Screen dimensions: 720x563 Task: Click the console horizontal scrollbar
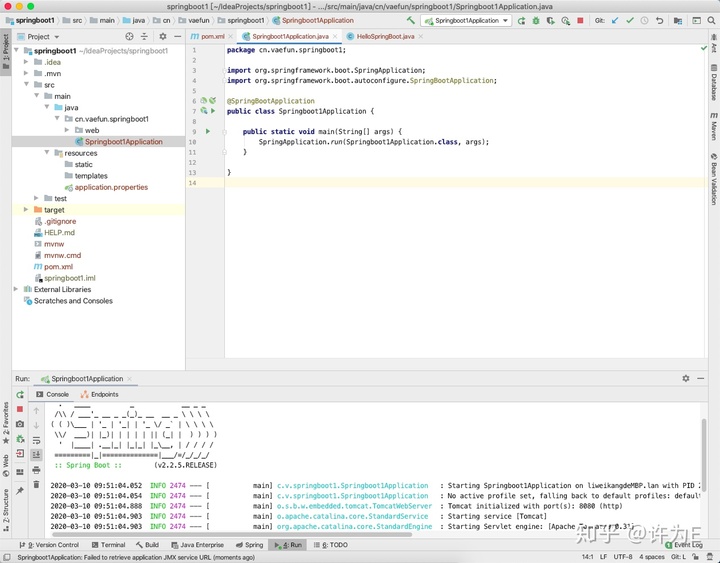232,535
